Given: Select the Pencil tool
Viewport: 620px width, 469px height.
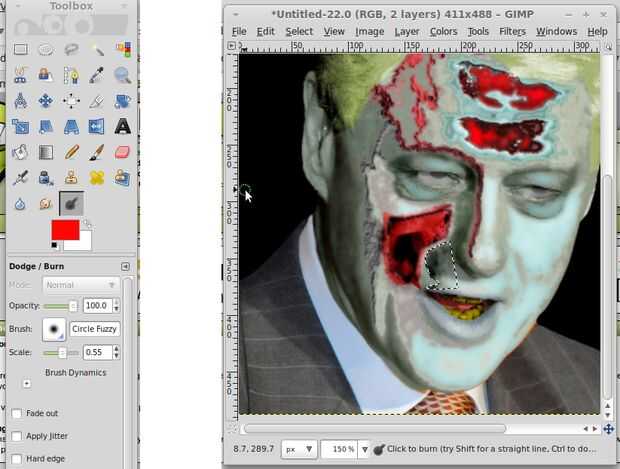Looking at the screenshot, I should tap(71, 152).
